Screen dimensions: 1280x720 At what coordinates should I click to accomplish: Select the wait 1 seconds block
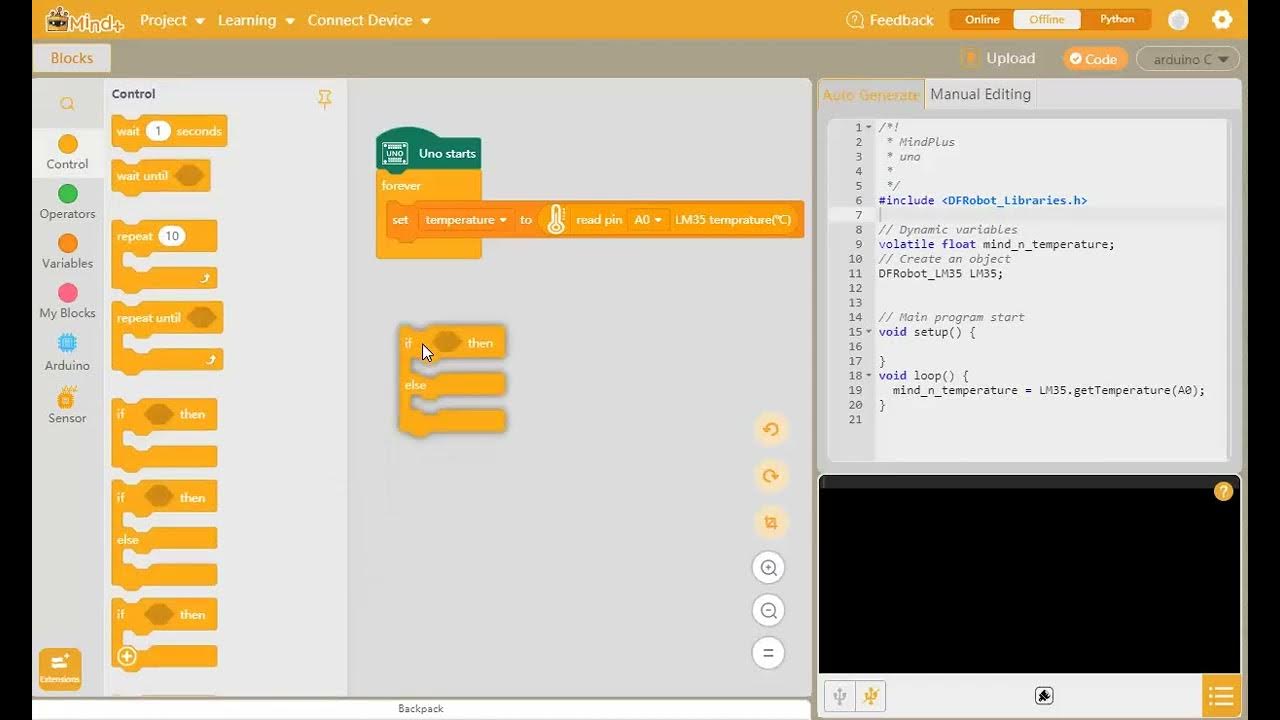(169, 131)
